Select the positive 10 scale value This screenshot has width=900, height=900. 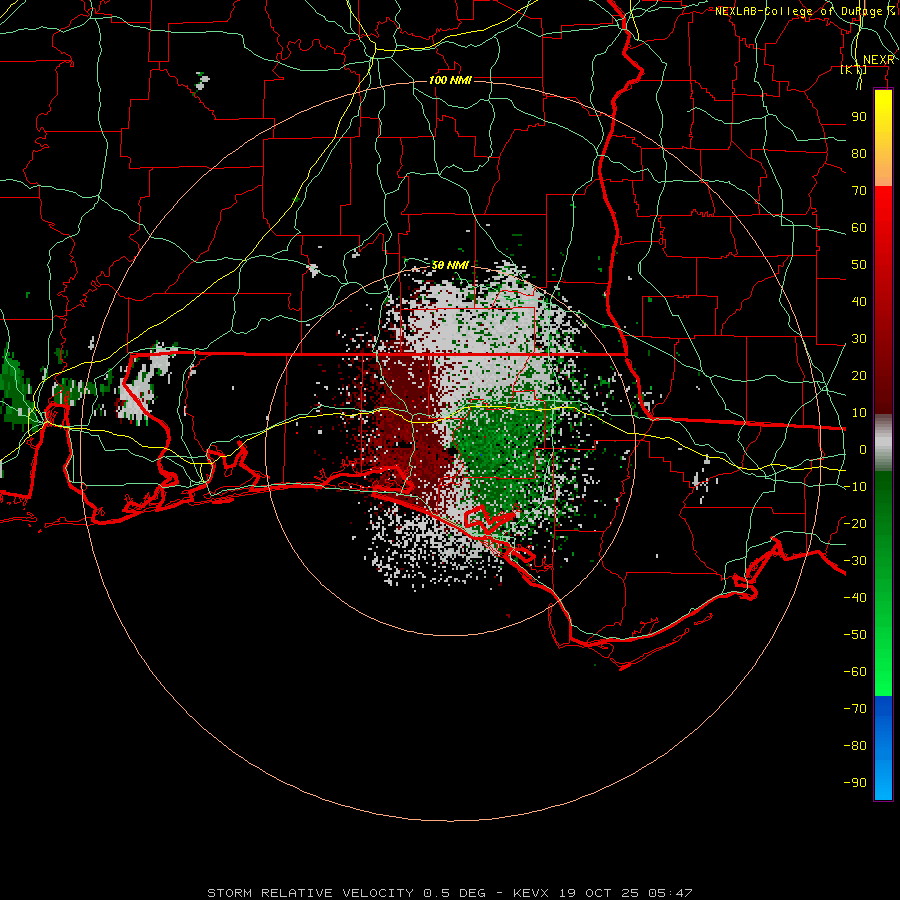tap(859, 413)
